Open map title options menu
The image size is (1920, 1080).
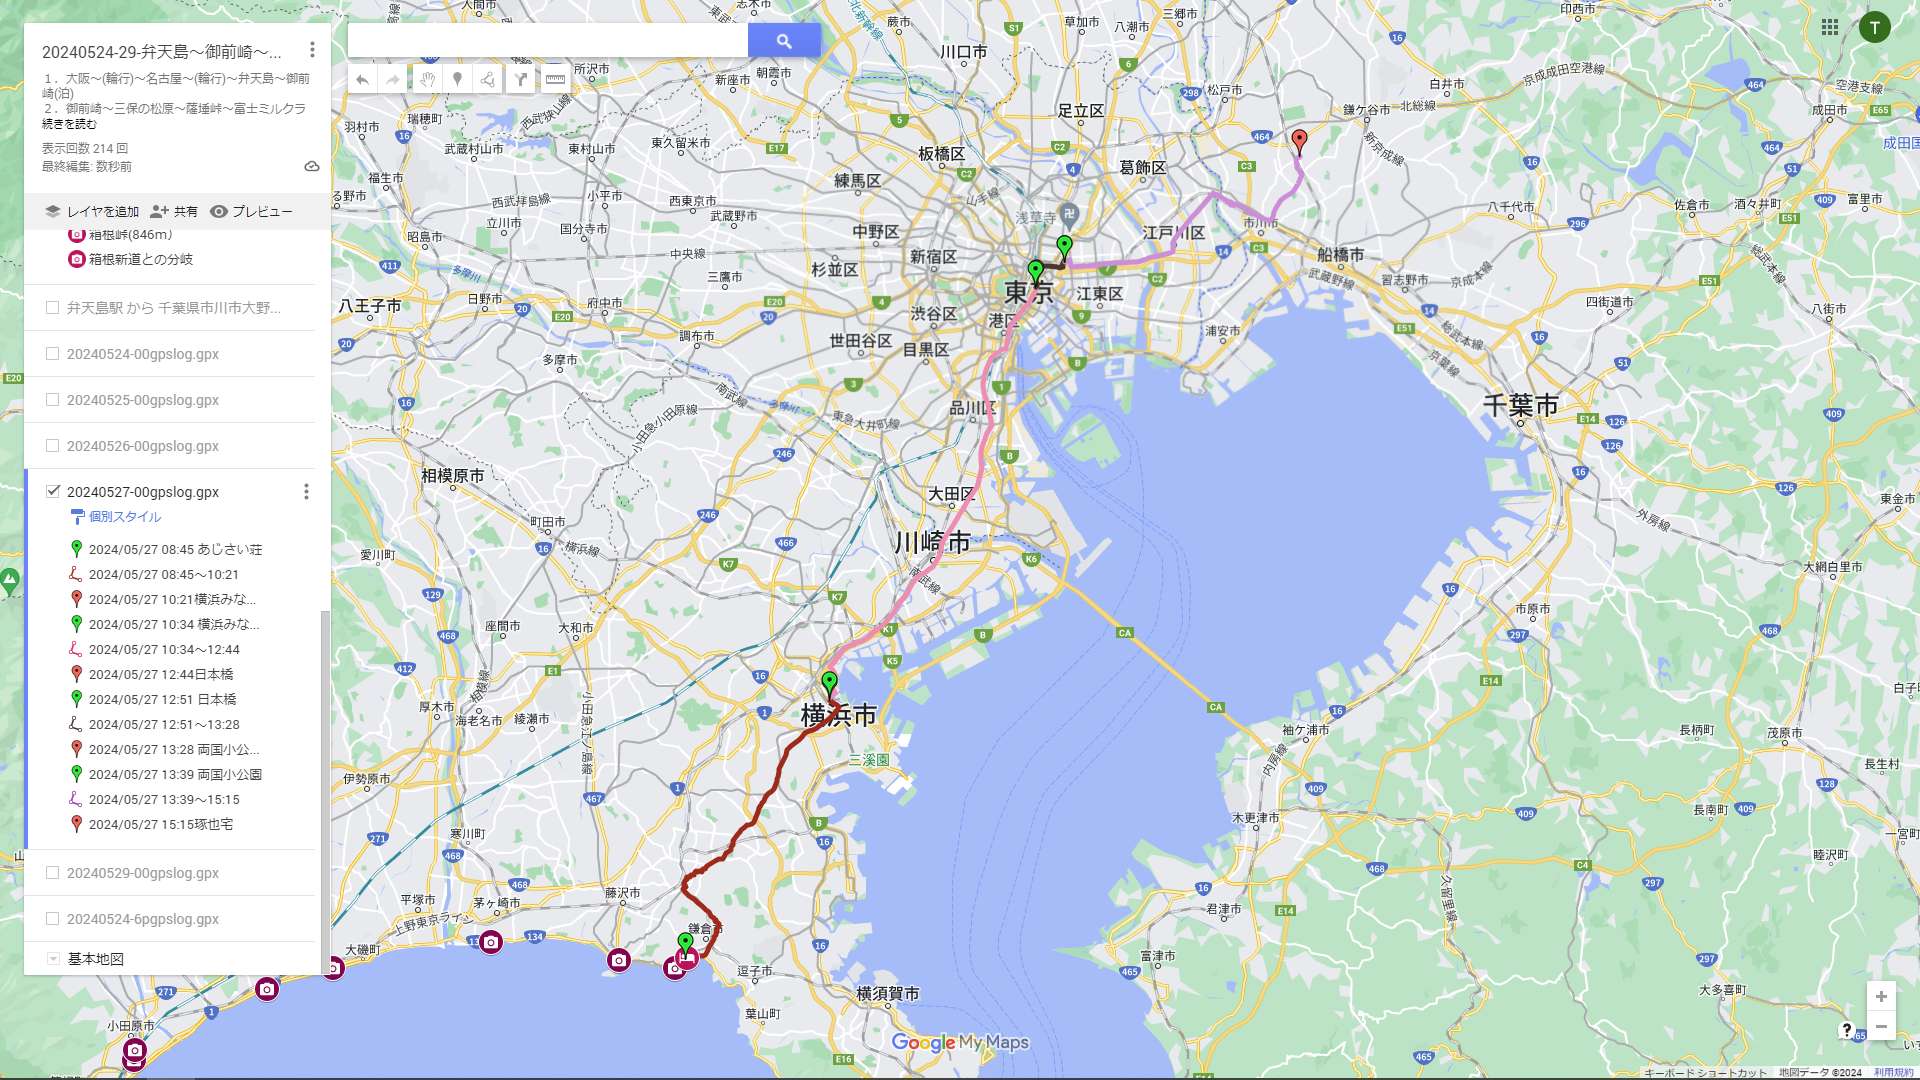pos(312,50)
